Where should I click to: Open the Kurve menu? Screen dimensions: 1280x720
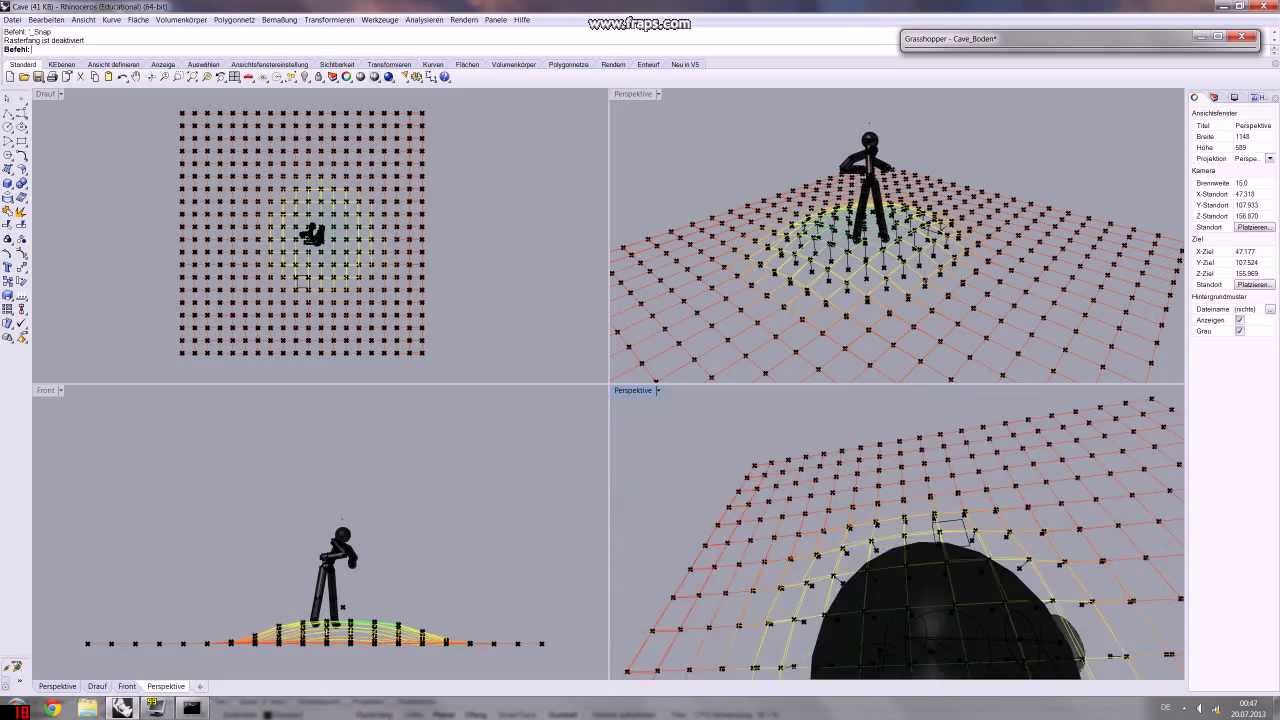pos(111,20)
